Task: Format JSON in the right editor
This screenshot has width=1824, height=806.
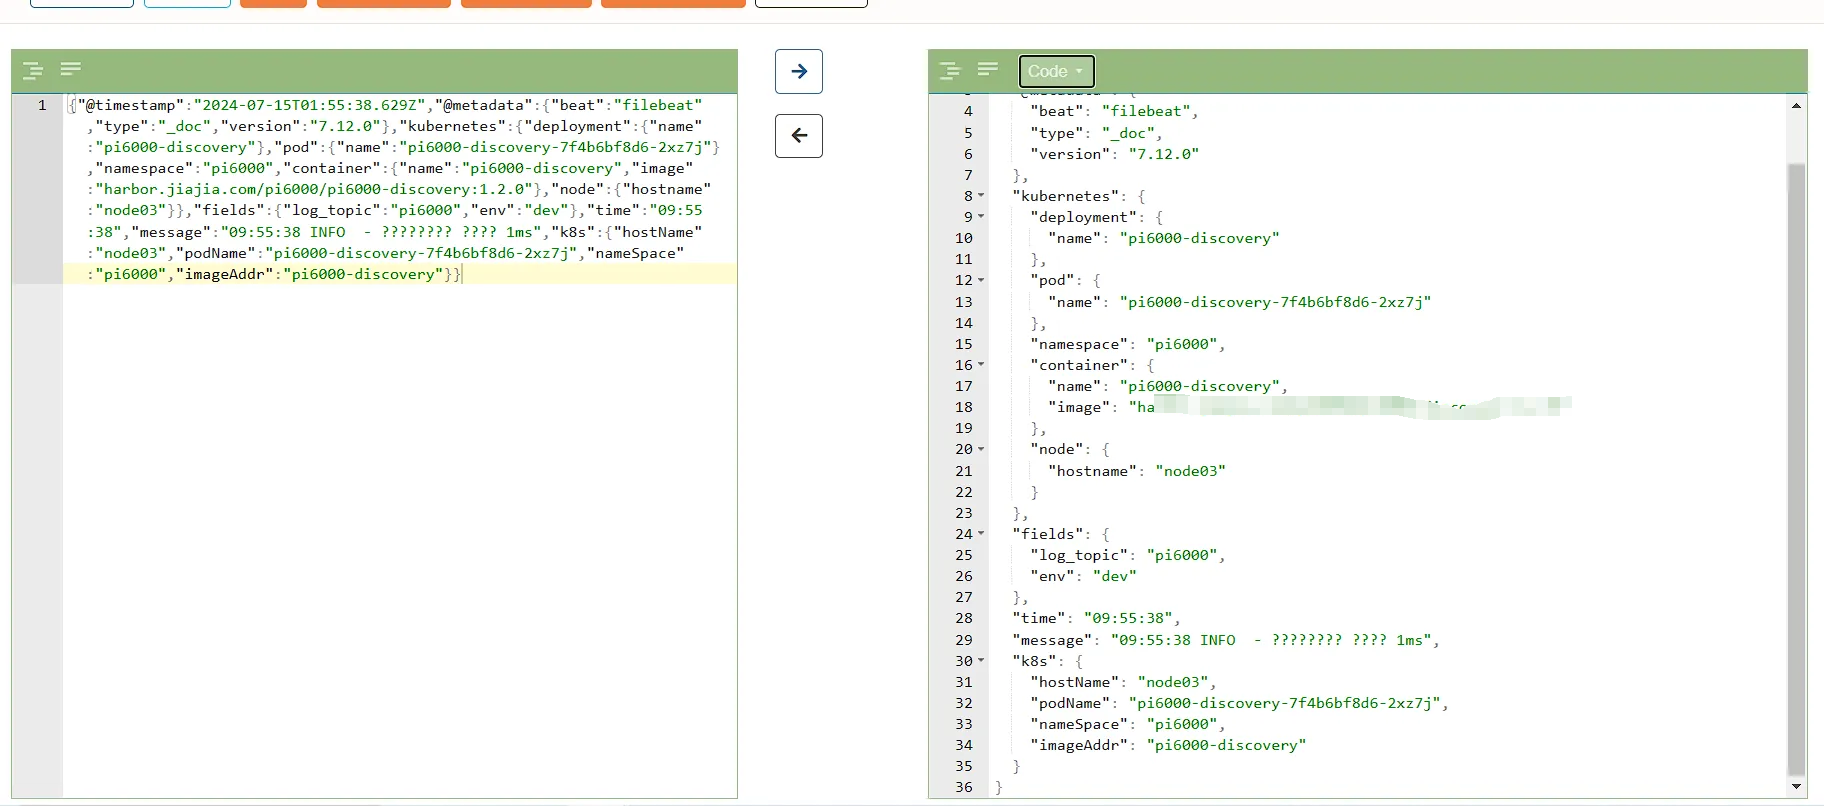Action: 950,70
